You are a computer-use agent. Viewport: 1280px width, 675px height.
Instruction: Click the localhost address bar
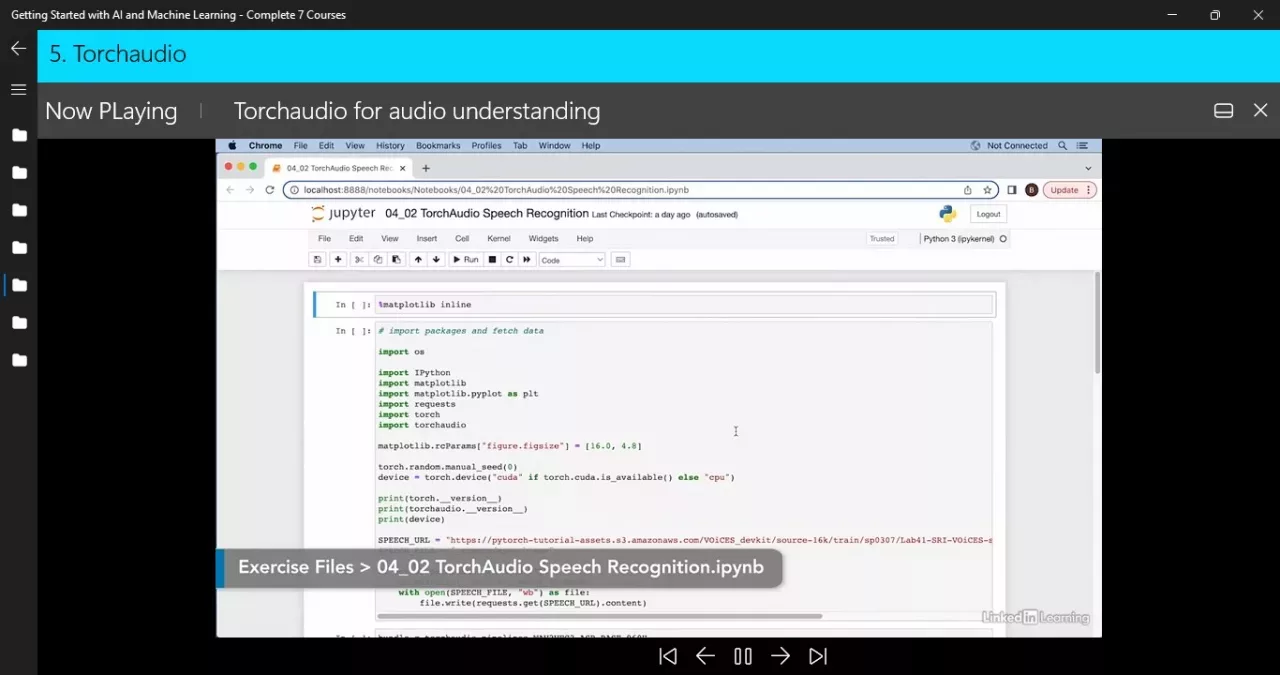642,190
